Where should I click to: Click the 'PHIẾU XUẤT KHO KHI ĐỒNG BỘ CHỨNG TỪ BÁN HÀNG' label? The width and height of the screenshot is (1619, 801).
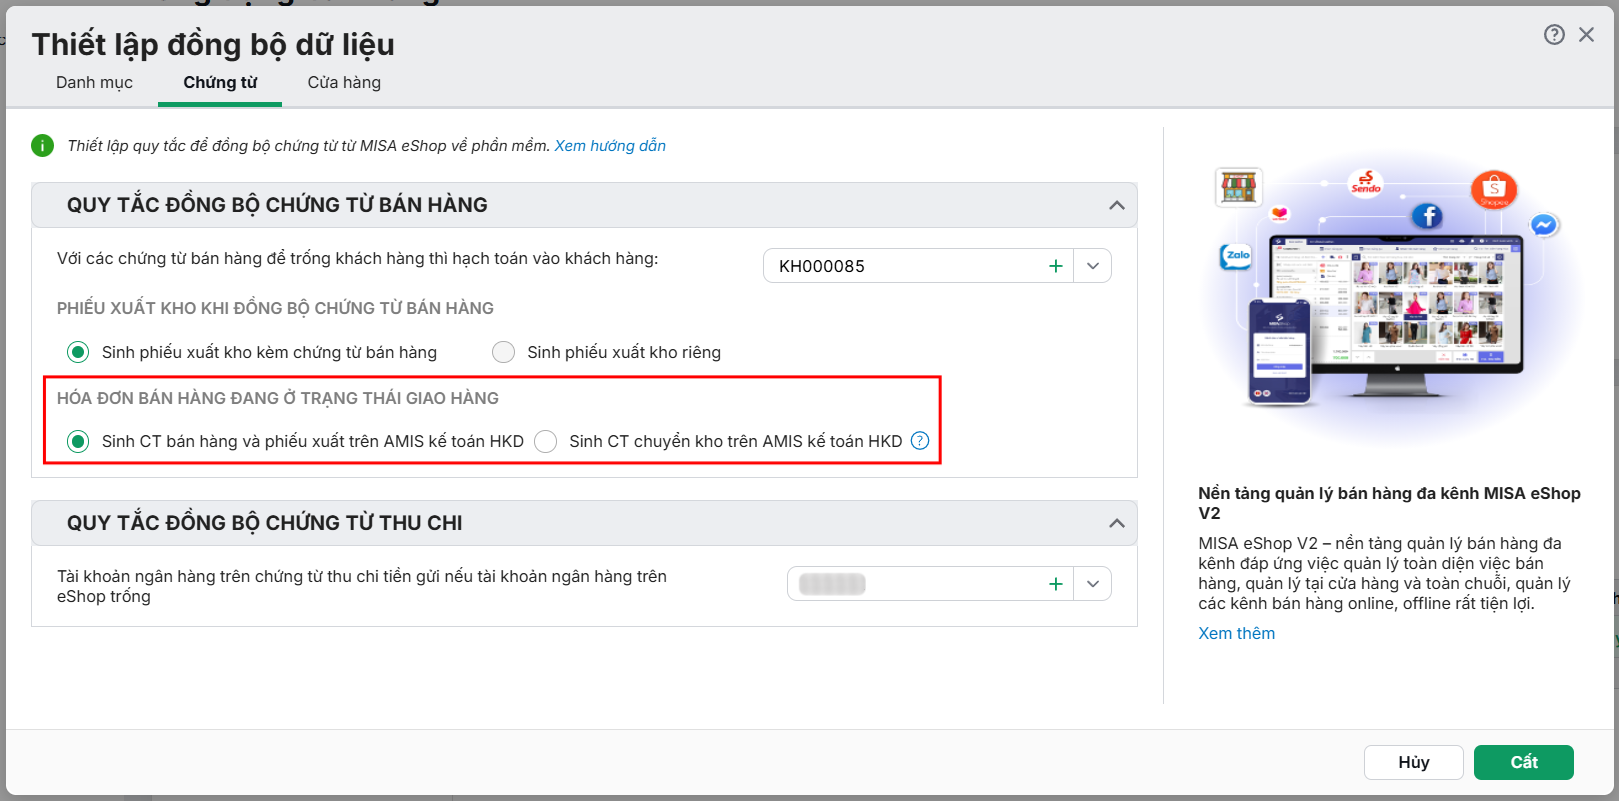pyautogui.click(x=275, y=308)
